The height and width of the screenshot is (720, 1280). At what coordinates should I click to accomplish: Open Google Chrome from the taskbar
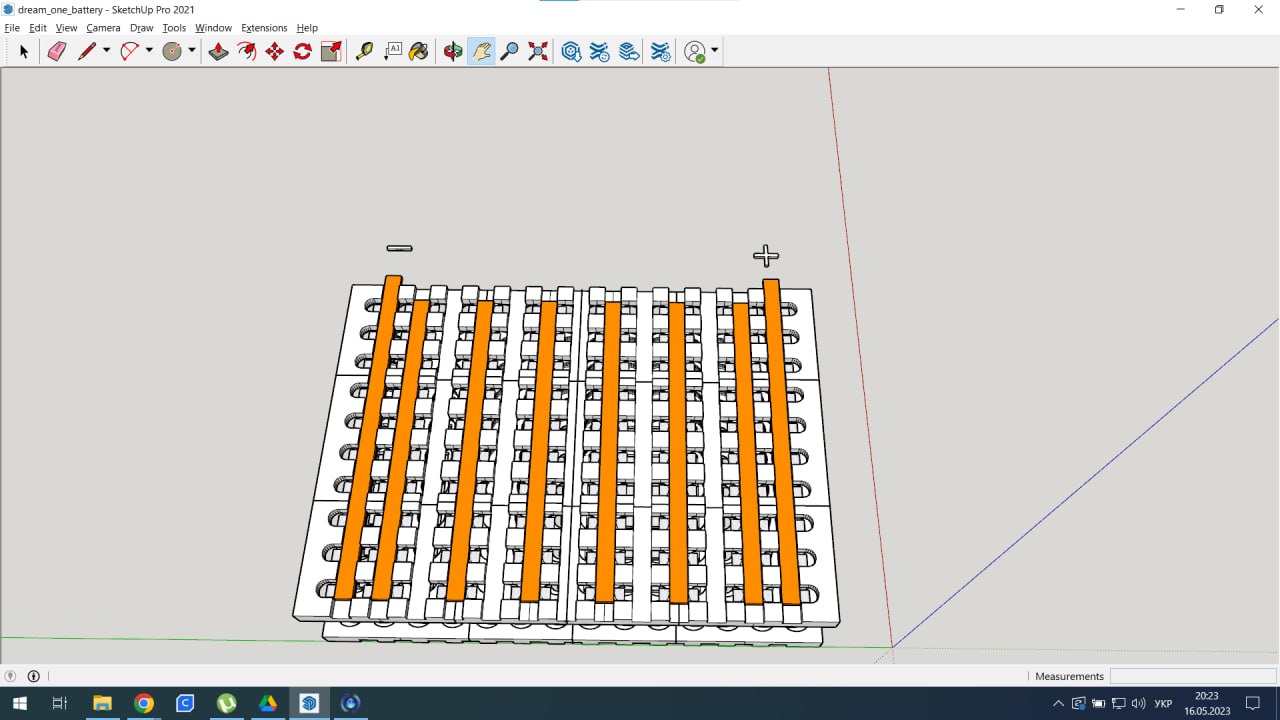point(143,703)
